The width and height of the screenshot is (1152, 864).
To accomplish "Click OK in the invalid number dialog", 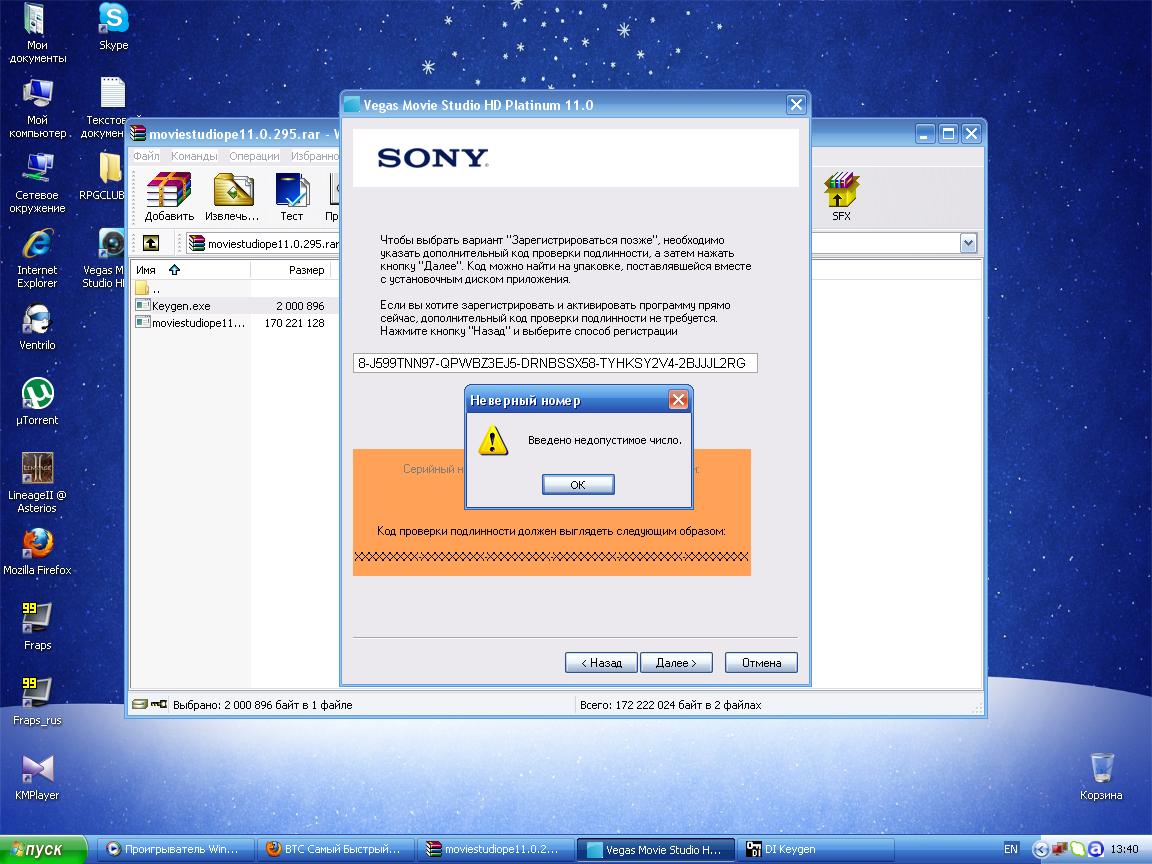I will 577,484.
